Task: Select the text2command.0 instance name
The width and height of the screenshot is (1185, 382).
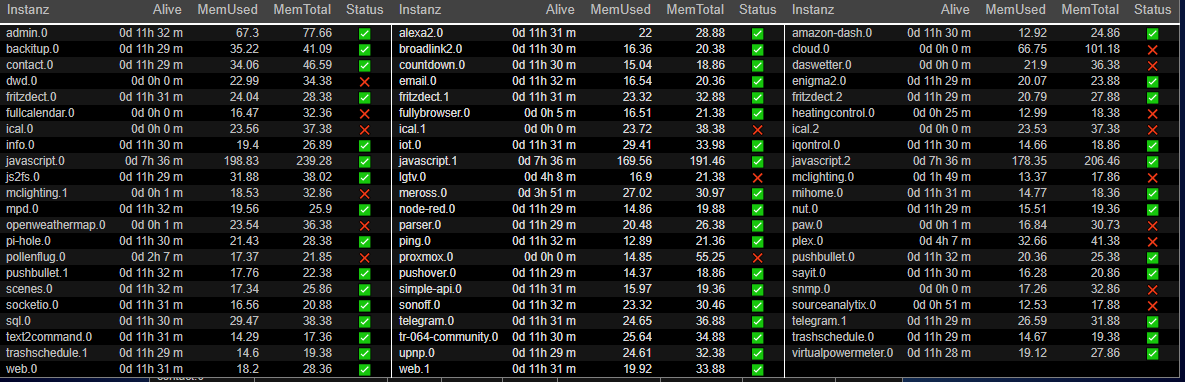Action: [x=49, y=337]
